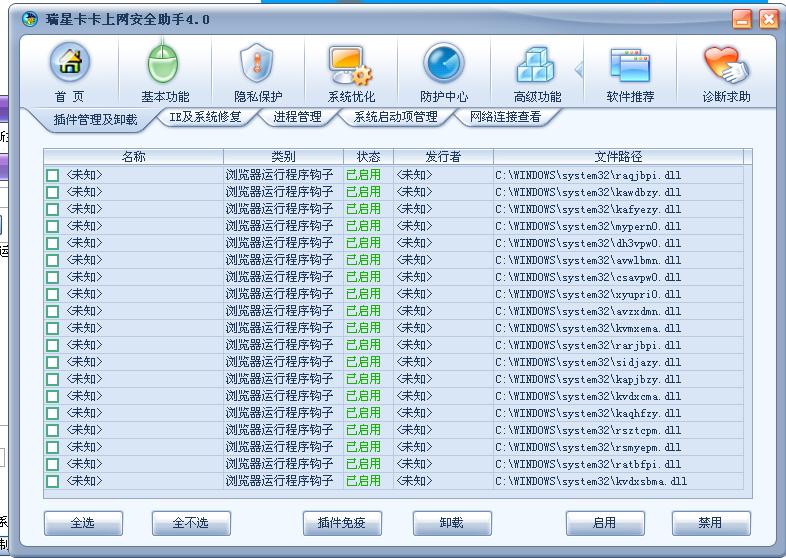The height and width of the screenshot is (558, 786).
Task: Select path C:\WINDOWS\system32\kapjbzy.dll
Action: [588, 380]
